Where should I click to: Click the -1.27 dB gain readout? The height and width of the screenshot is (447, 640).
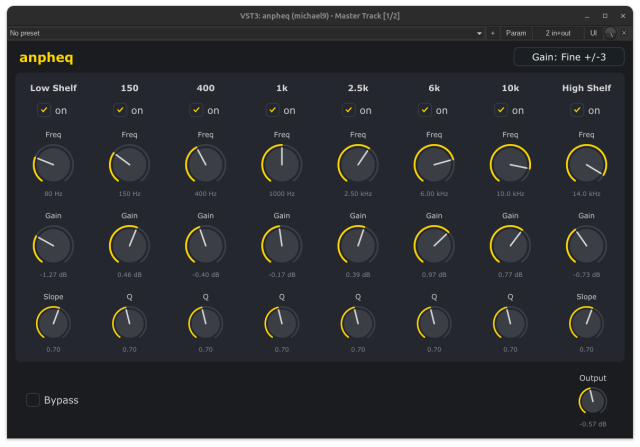53,275
